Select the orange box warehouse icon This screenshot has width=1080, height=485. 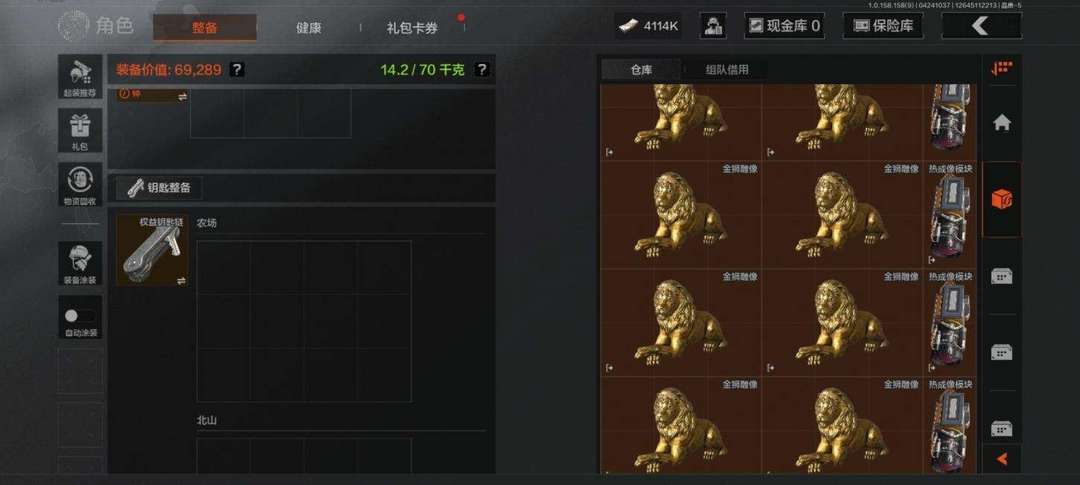[1001, 200]
